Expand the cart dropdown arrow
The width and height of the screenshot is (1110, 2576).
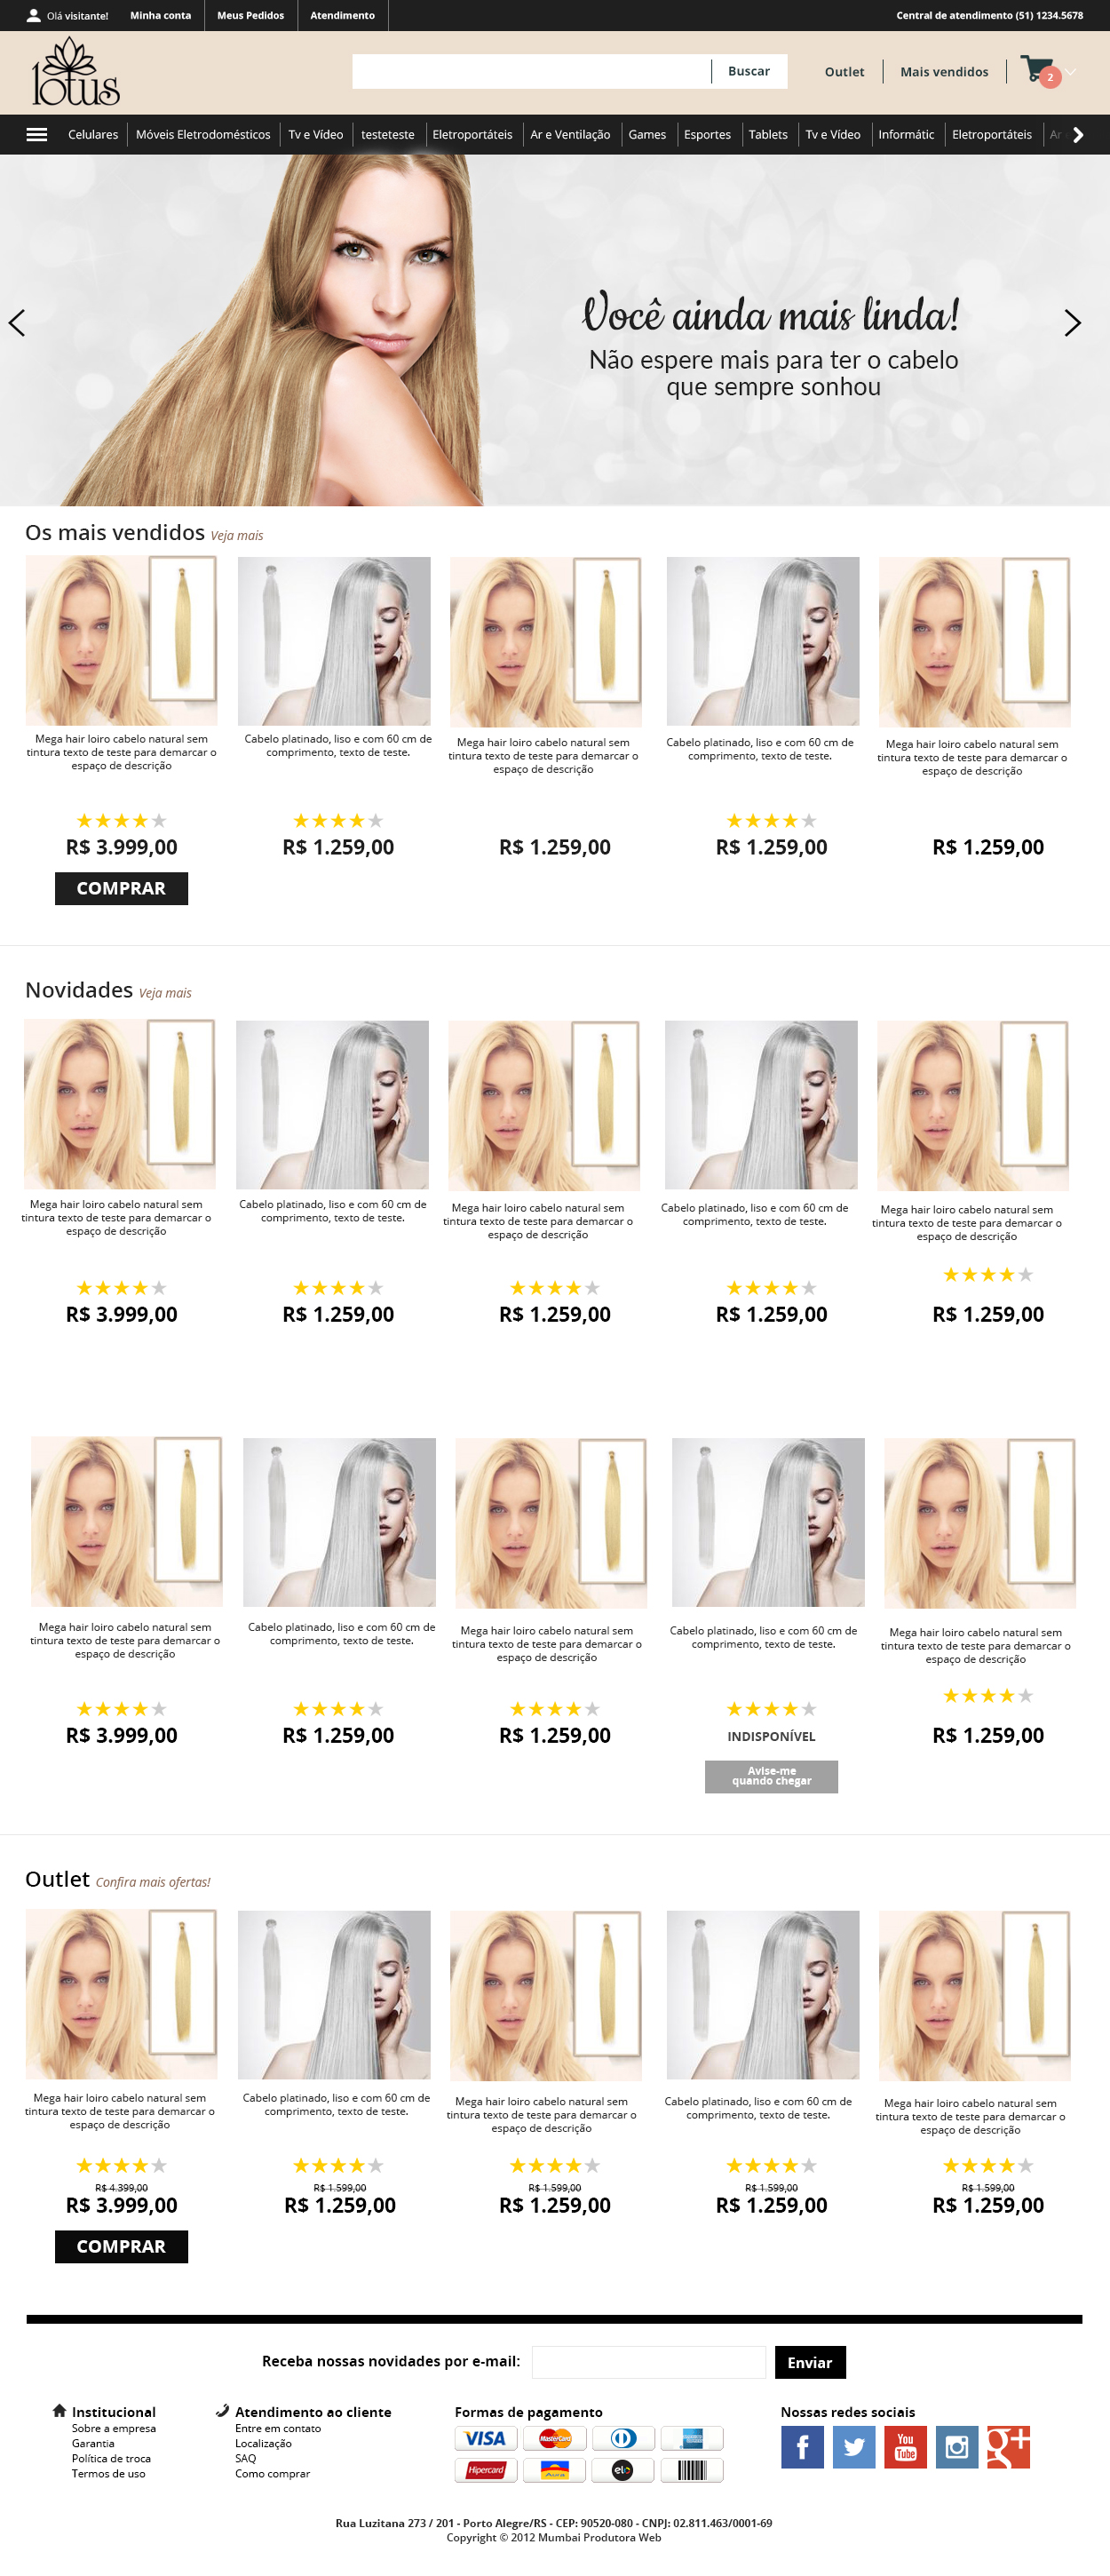(1071, 72)
